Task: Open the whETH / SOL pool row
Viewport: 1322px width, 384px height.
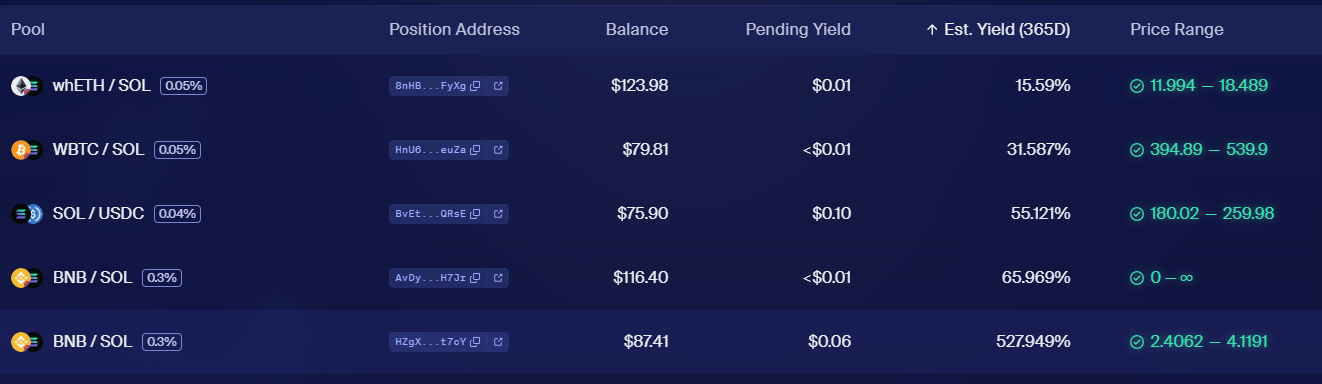Action: (661, 86)
